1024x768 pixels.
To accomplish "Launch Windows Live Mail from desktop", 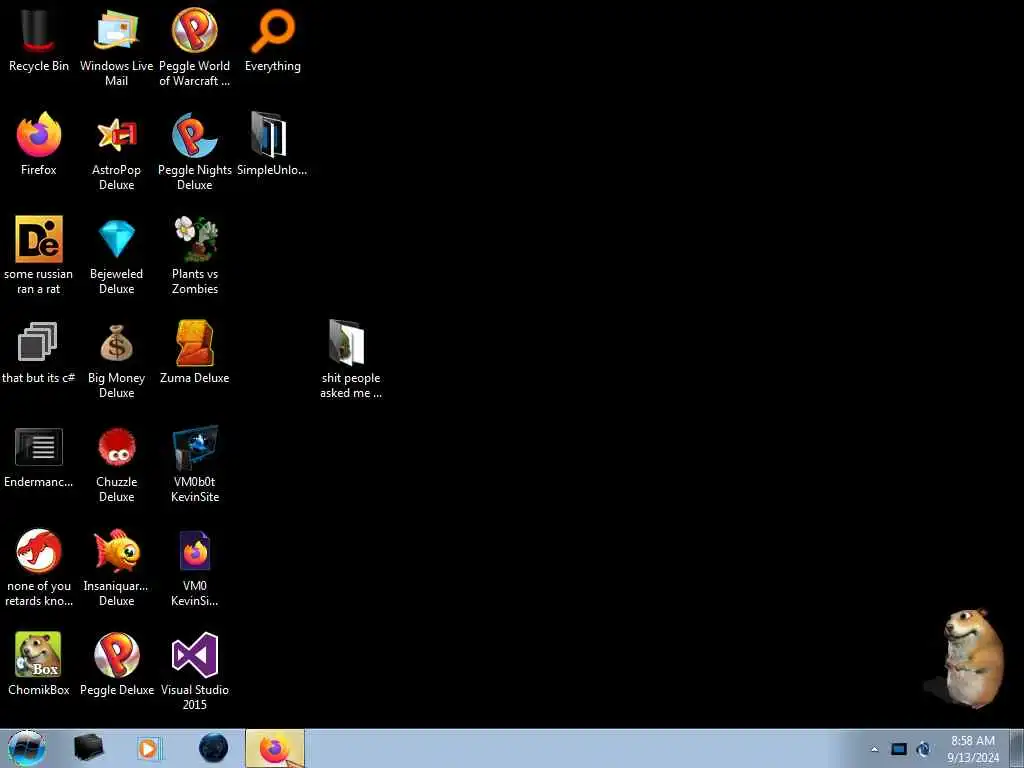I will [116, 29].
